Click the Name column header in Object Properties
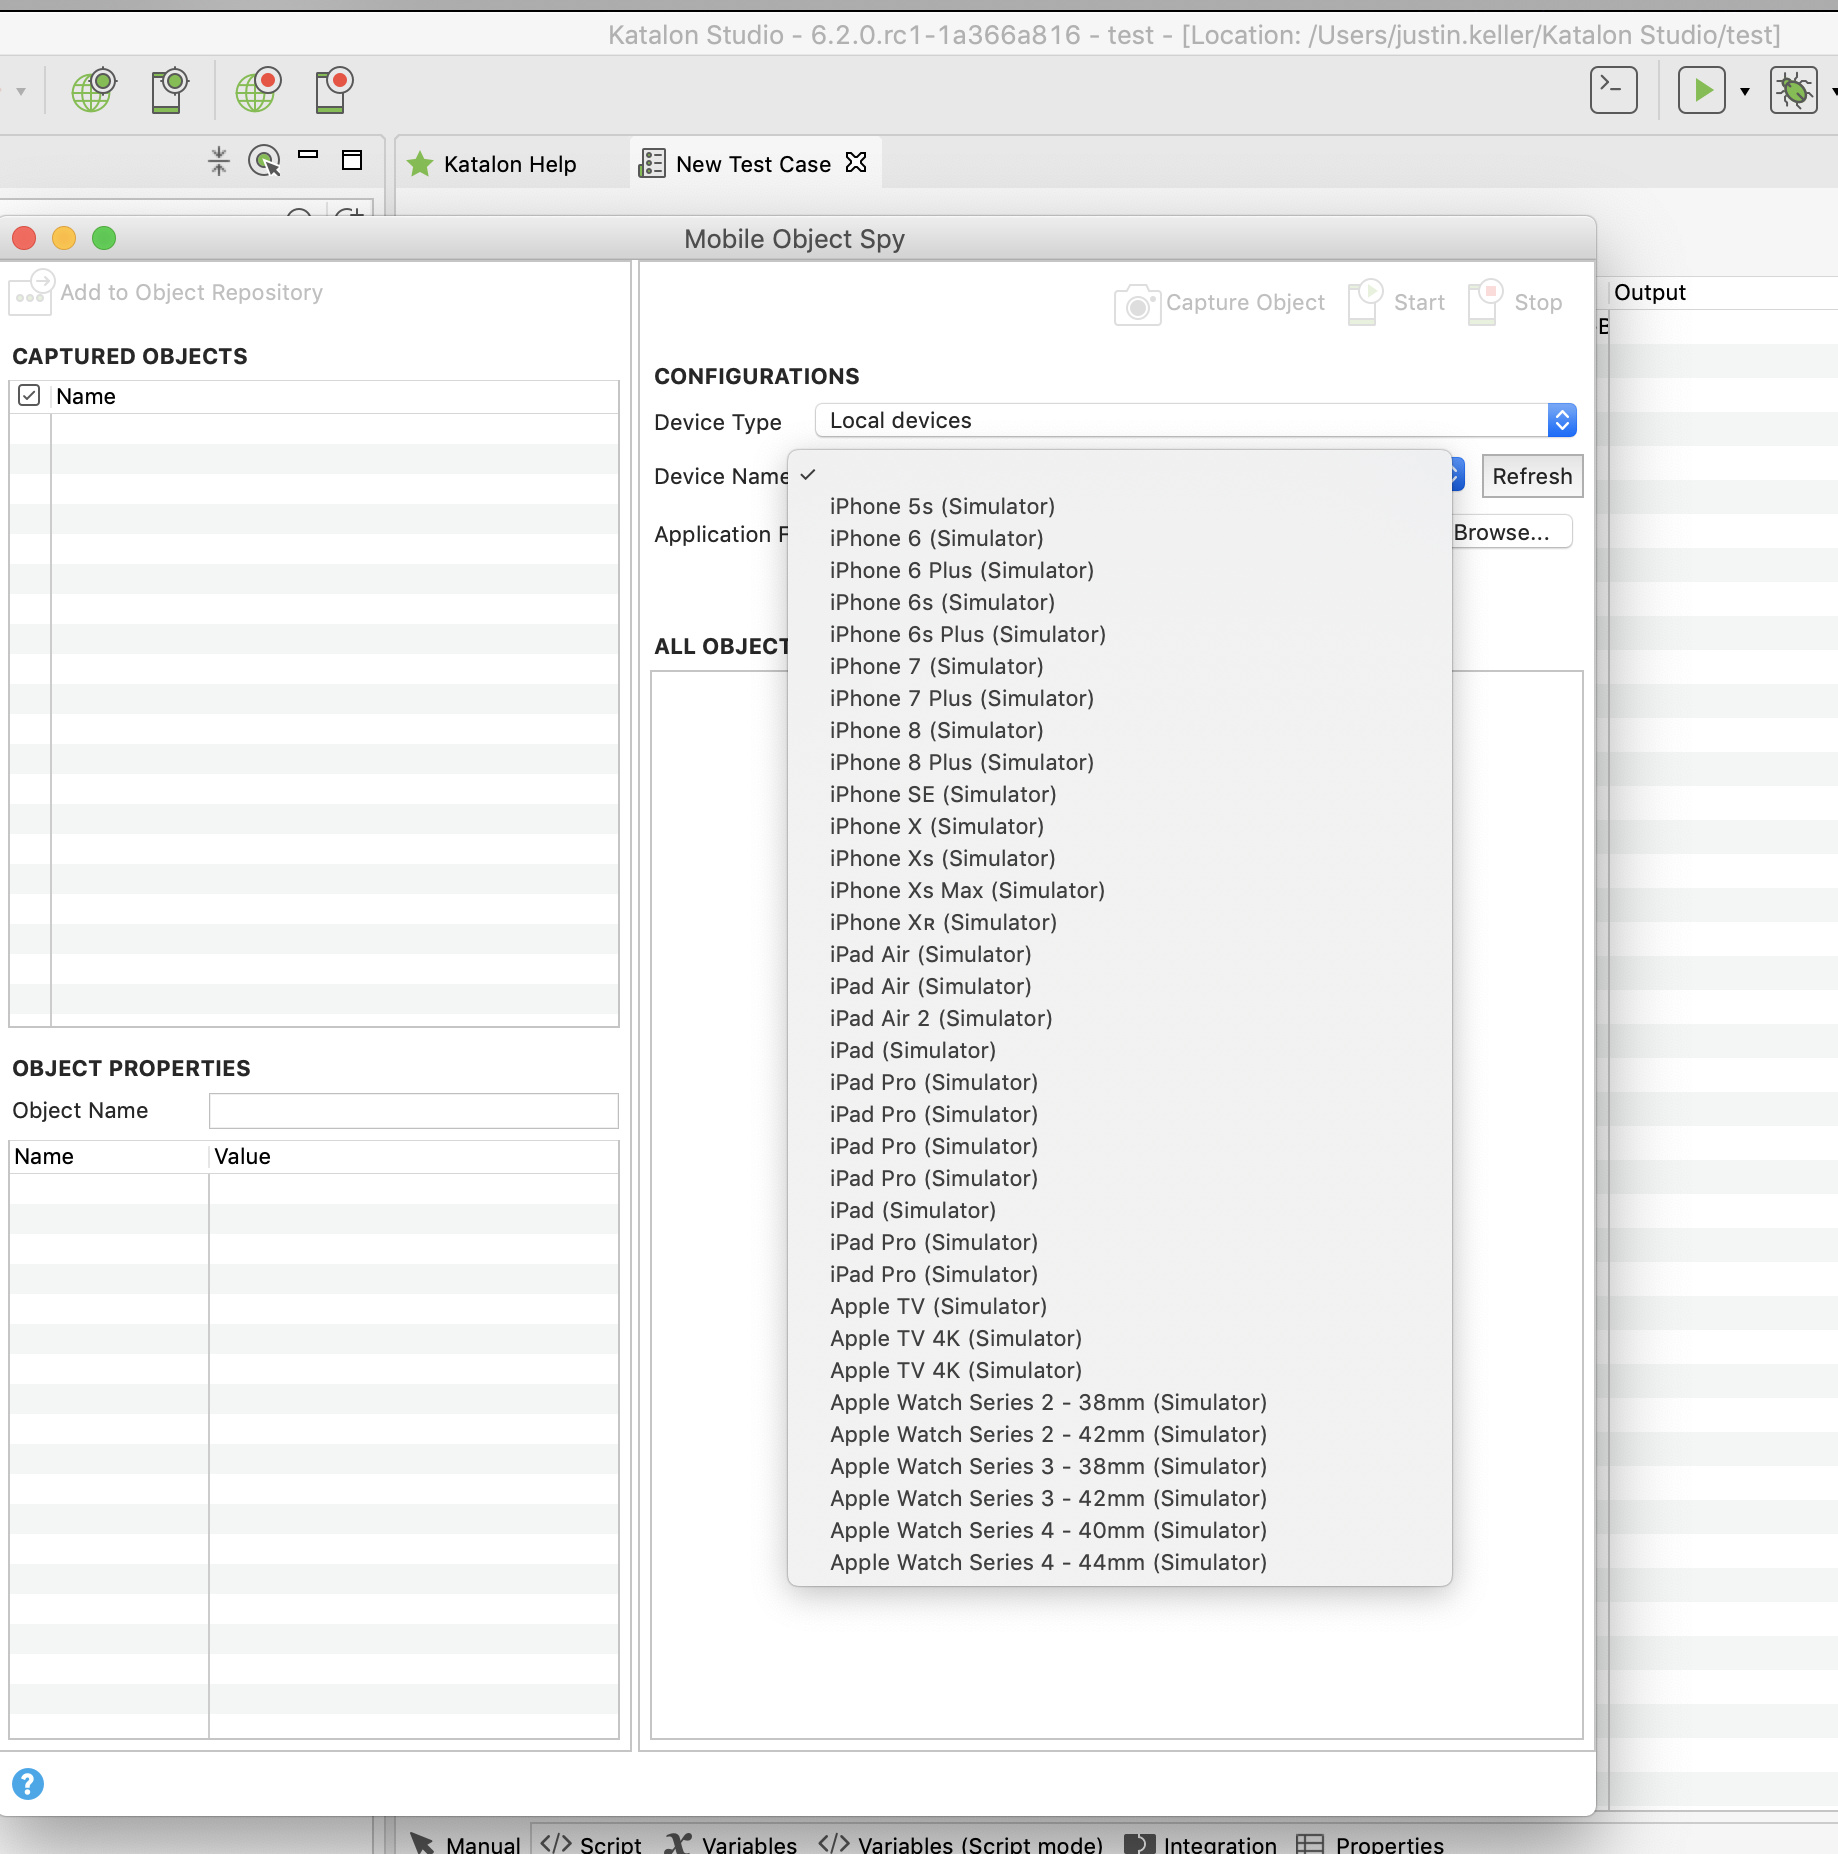Viewport: 1838px width, 1854px height. 109,1157
